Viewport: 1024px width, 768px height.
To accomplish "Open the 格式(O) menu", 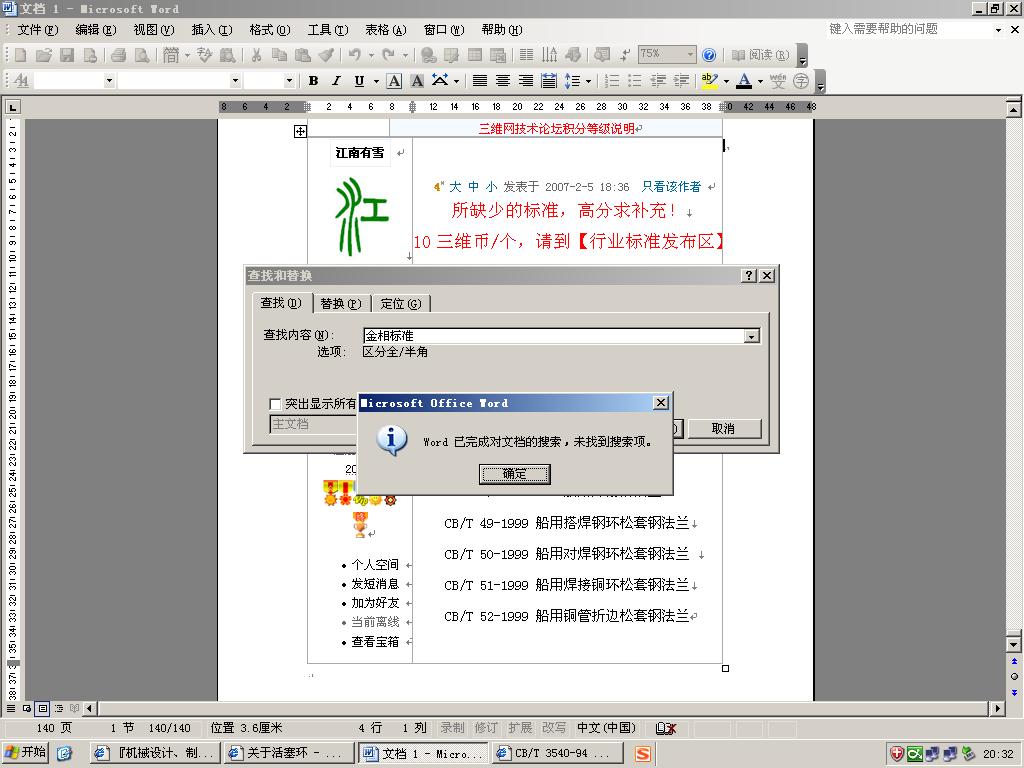I will [x=270, y=30].
